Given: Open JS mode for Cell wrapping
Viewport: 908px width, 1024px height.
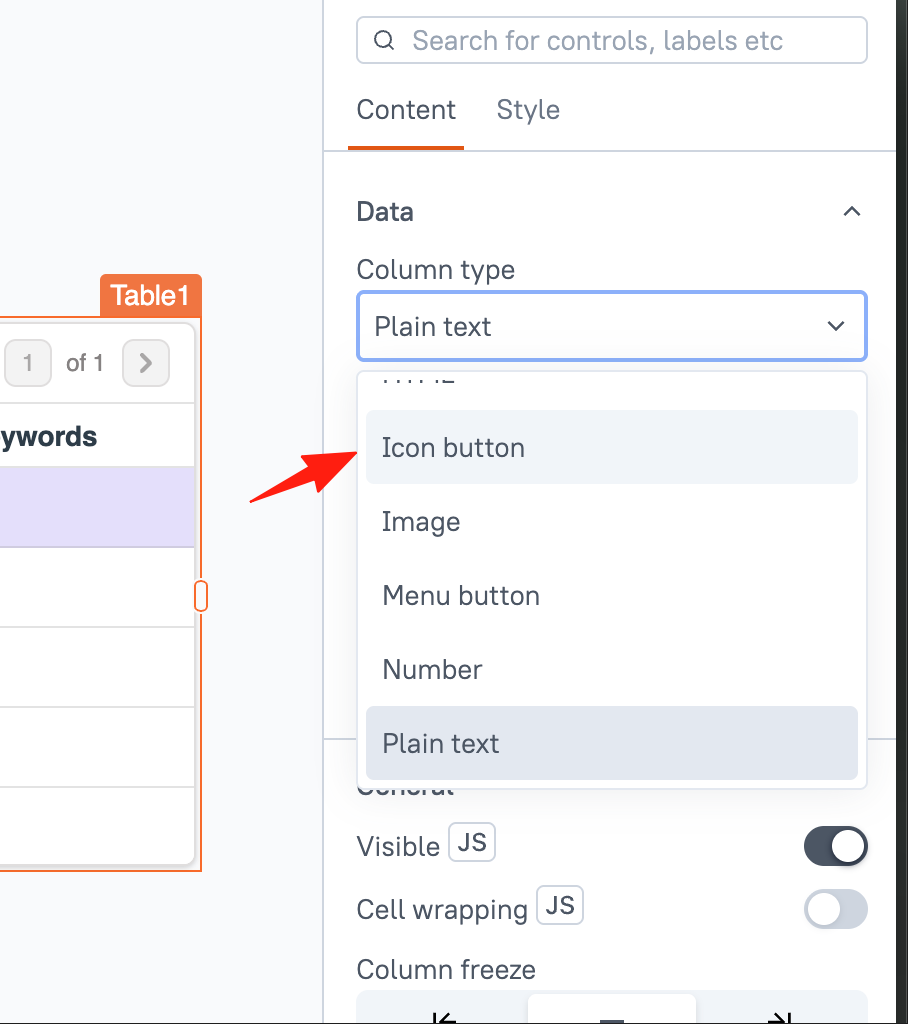Looking at the screenshot, I should pyautogui.click(x=560, y=905).
